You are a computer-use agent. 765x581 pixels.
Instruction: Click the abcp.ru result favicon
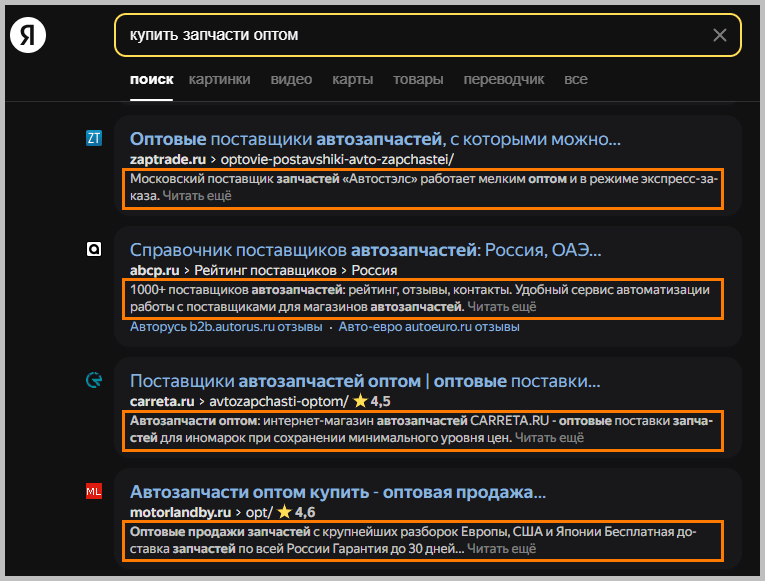tap(94, 249)
